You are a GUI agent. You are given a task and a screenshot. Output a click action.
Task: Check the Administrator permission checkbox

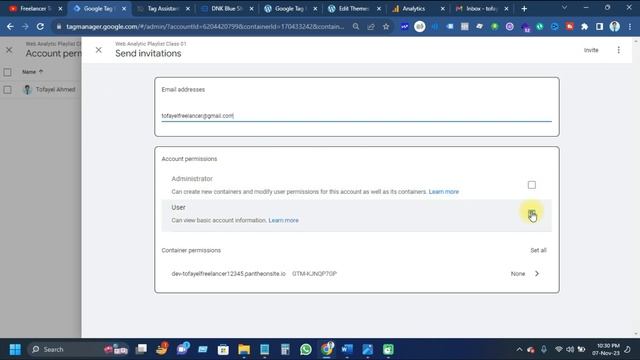click(x=531, y=185)
